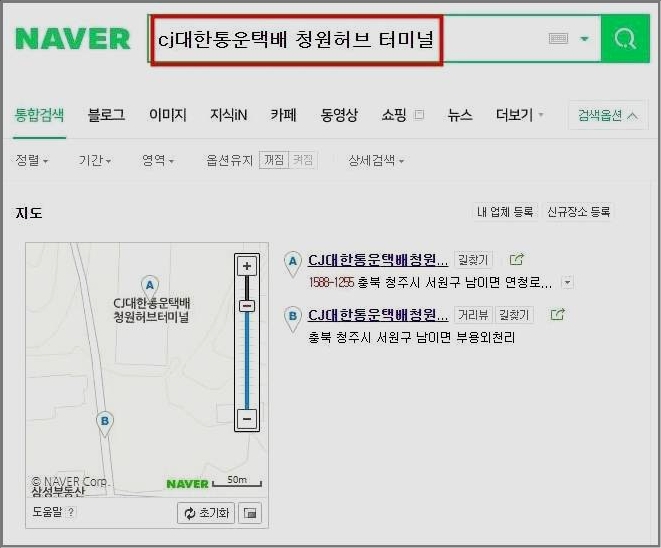Select the 통합검색 tab
The height and width of the screenshot is (548, 661).
coord(39,115)
